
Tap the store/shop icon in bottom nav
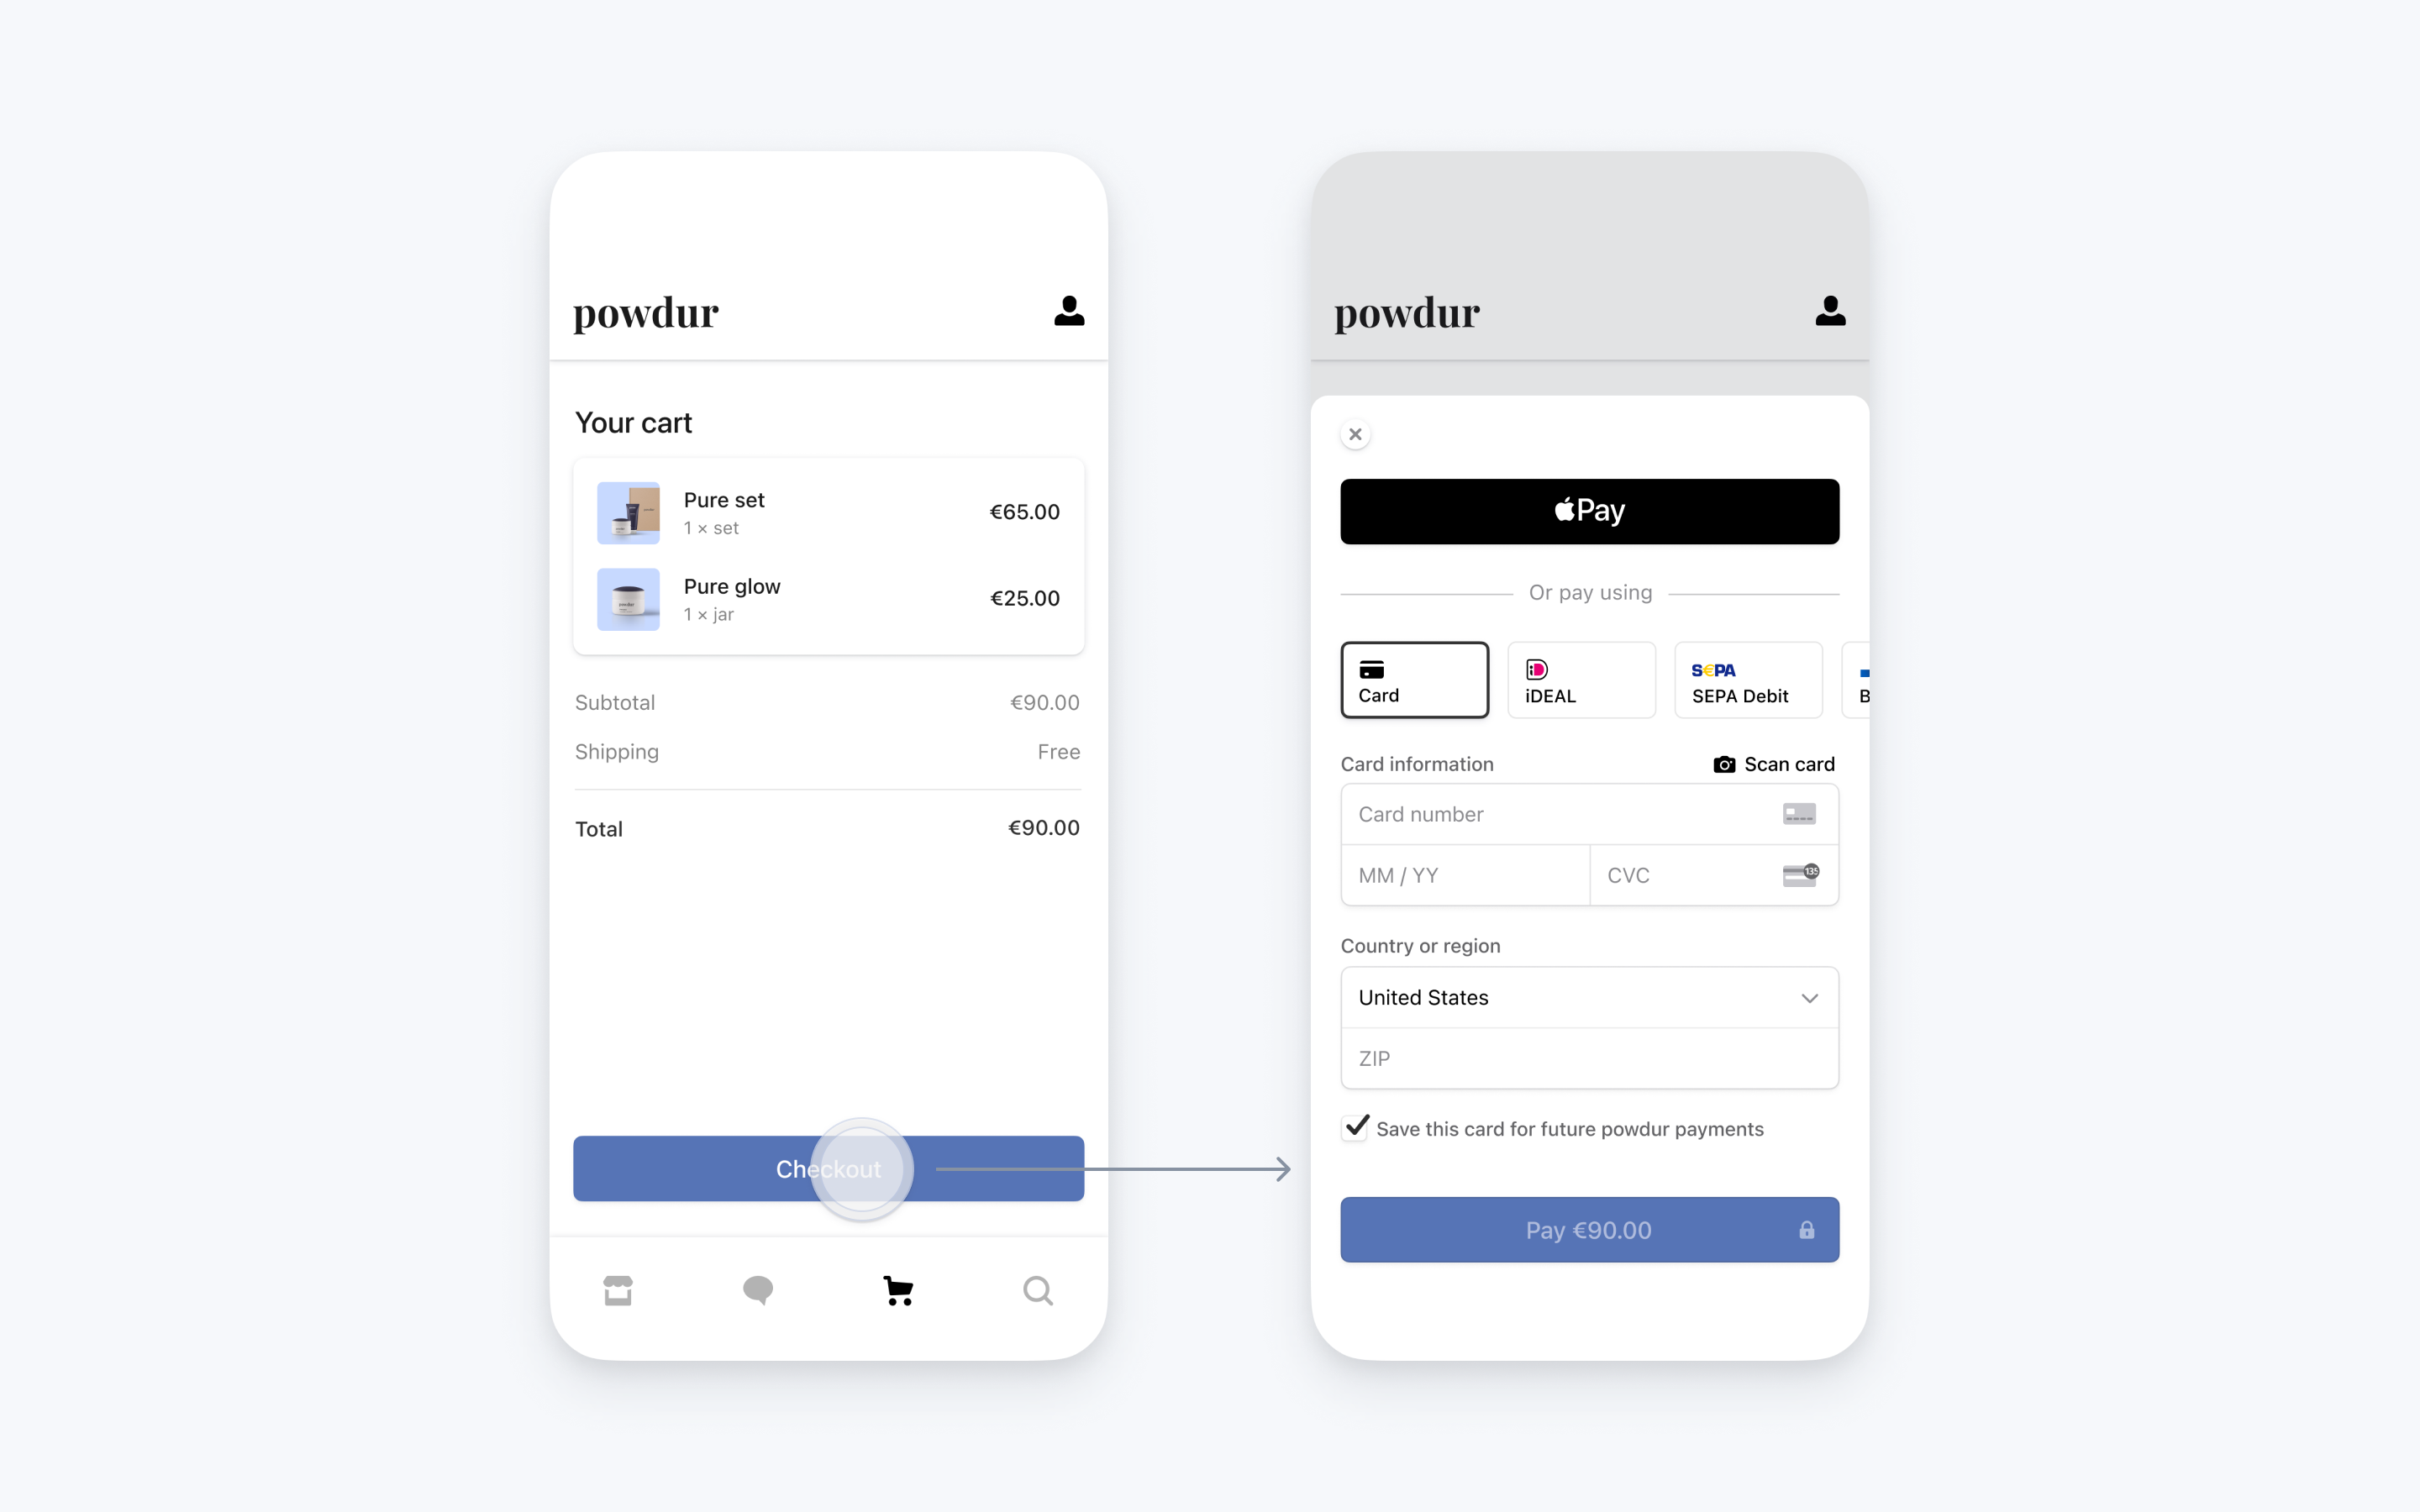pyautogui.click(x=617, y=1291)
